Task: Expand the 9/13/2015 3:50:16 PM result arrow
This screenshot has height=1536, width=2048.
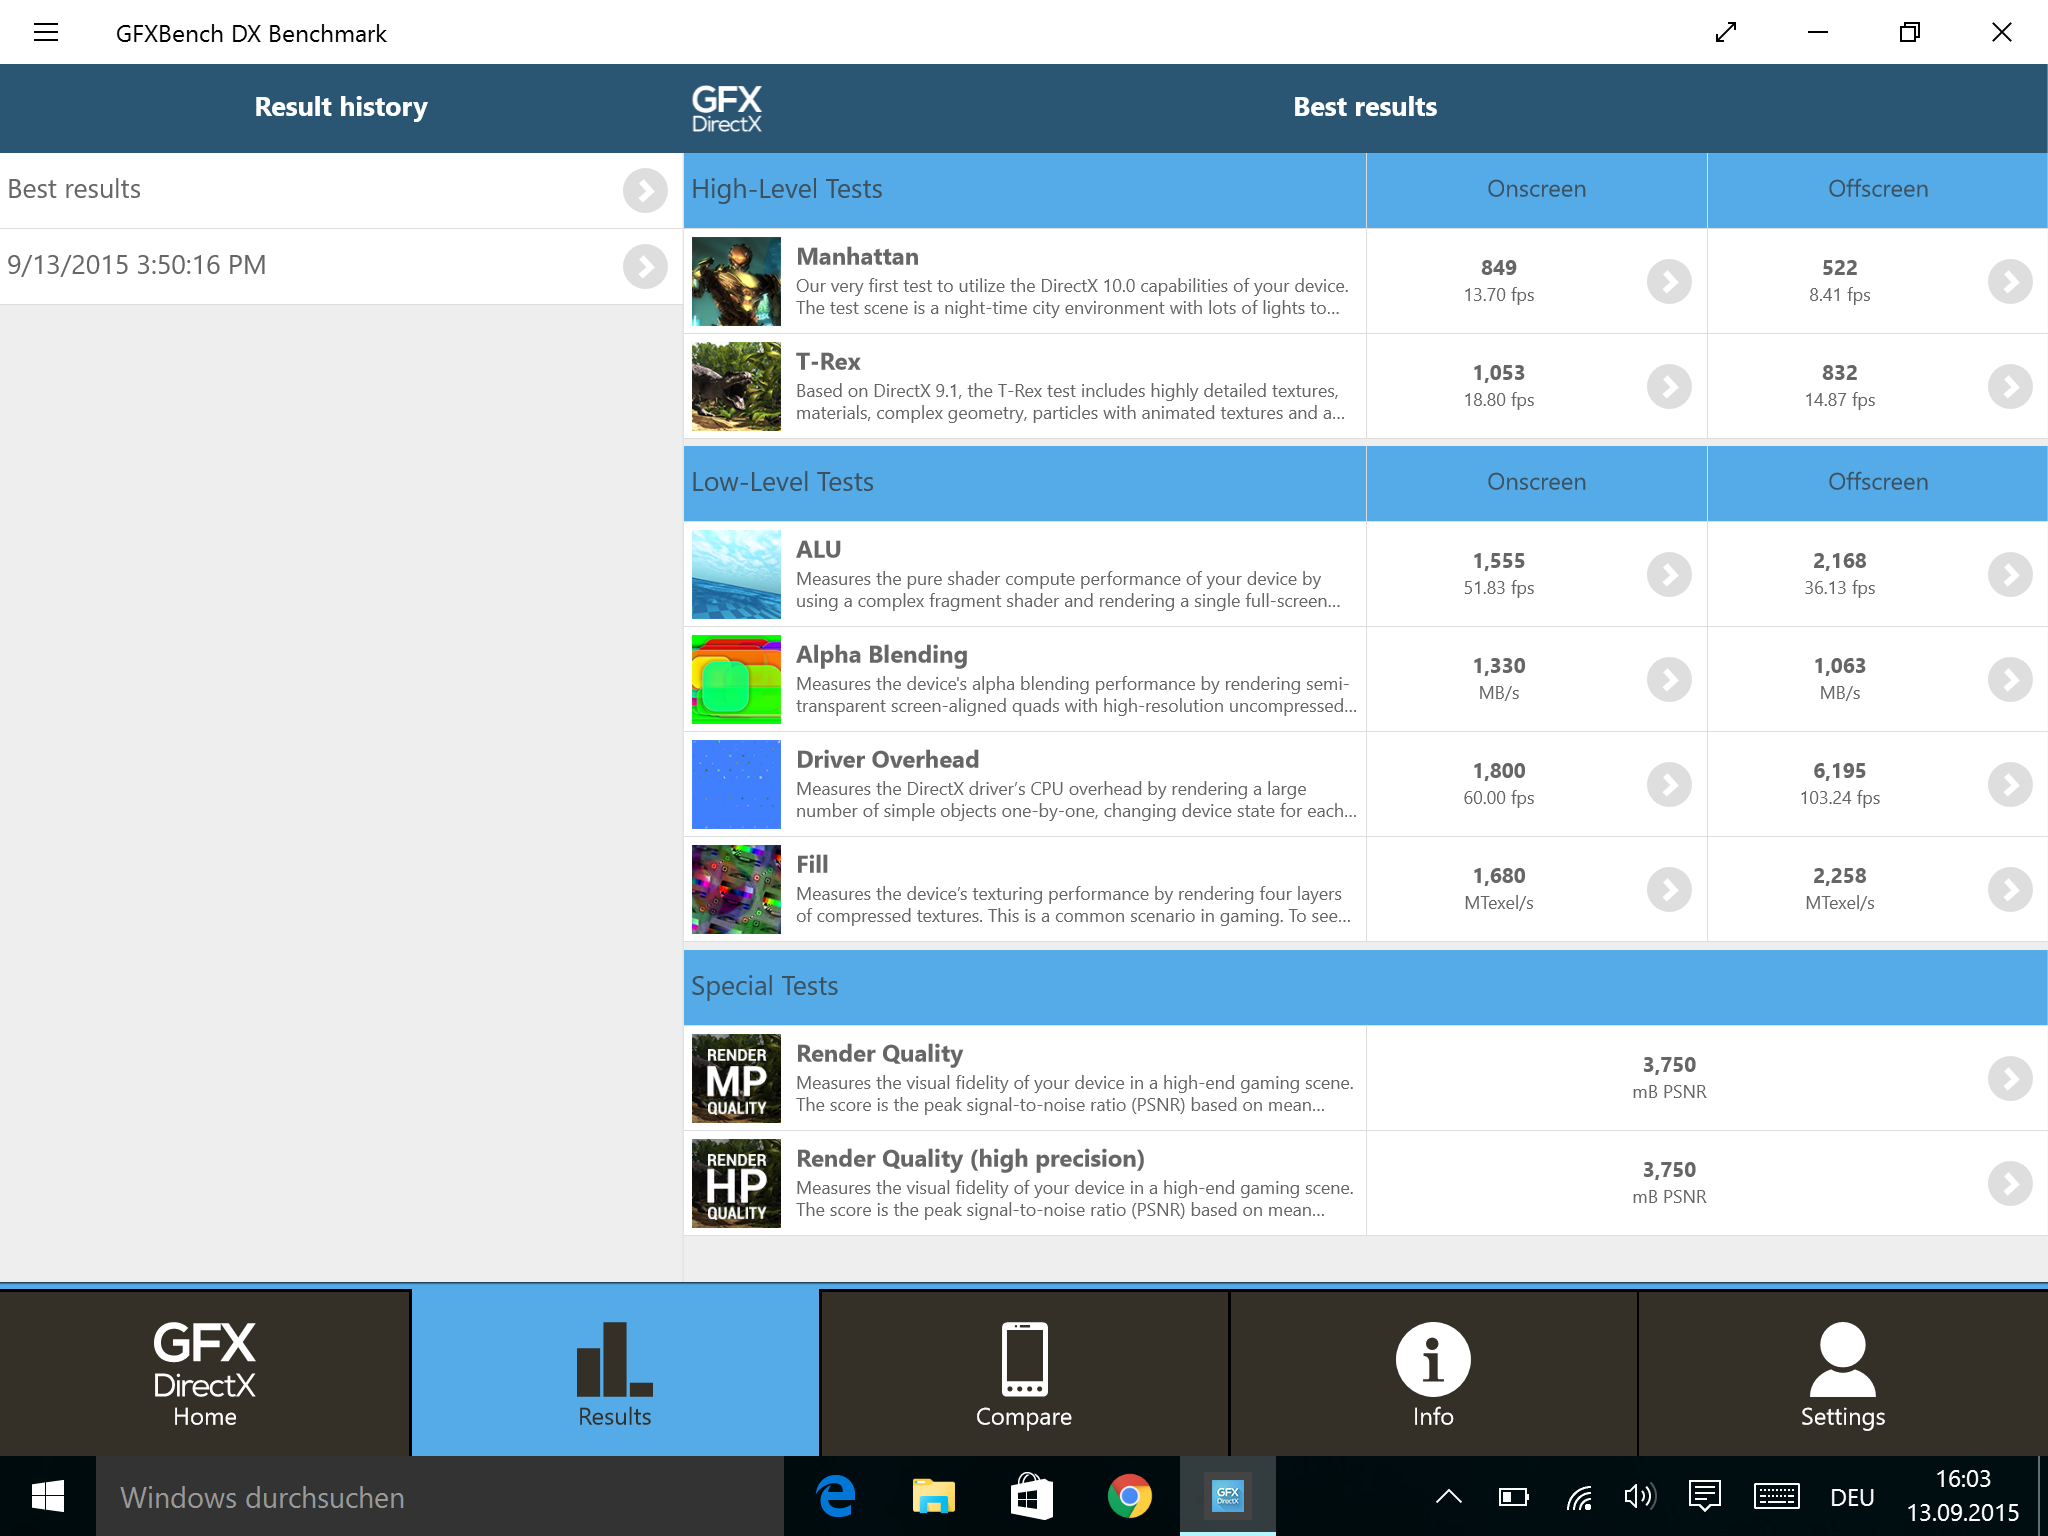Action: pyautogui.click(x=645, y=266)
